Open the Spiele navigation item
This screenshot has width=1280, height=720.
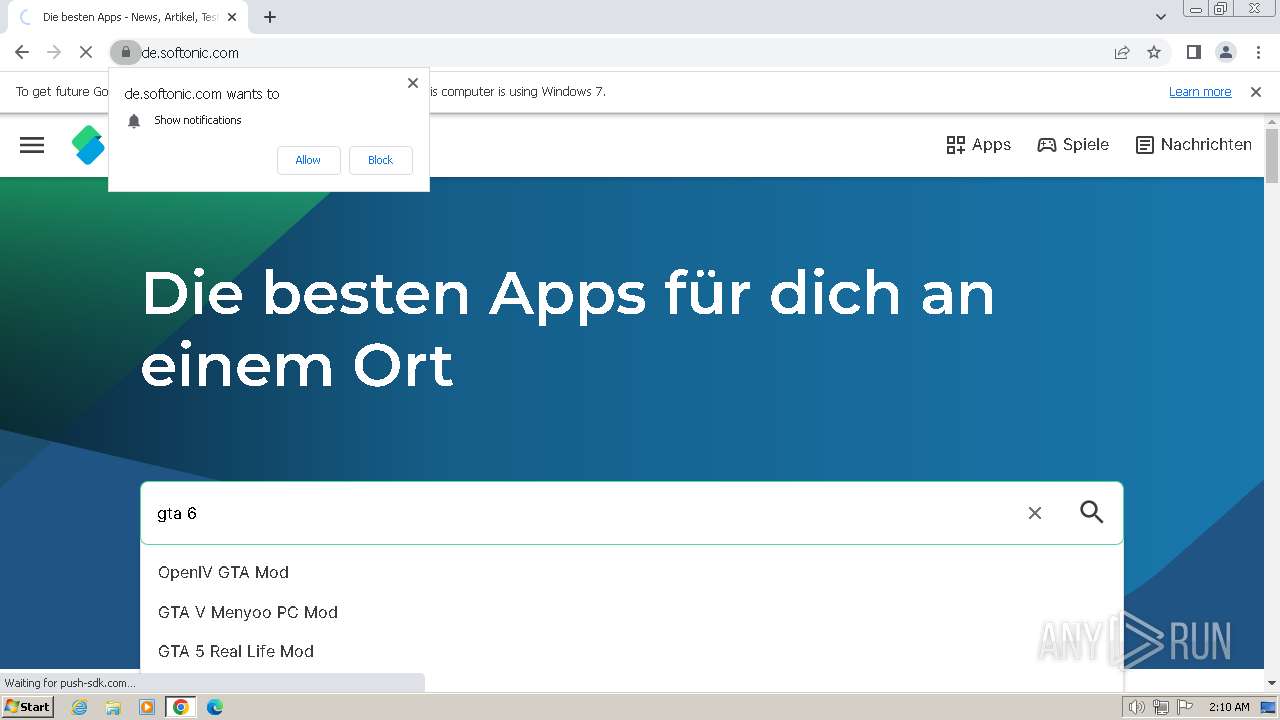click(x=1073, y=145)
